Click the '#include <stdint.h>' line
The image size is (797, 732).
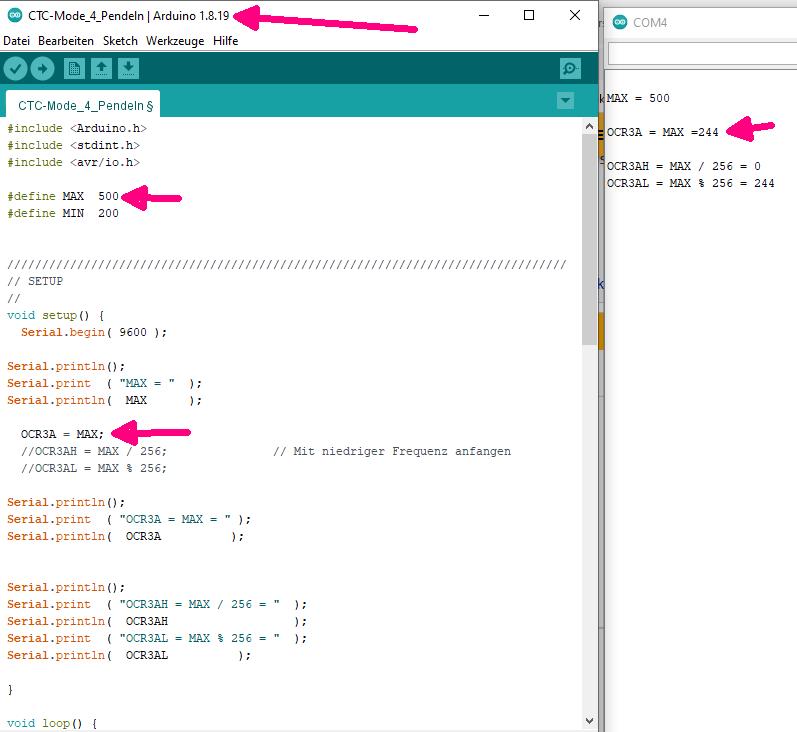[x=73, y=145]
